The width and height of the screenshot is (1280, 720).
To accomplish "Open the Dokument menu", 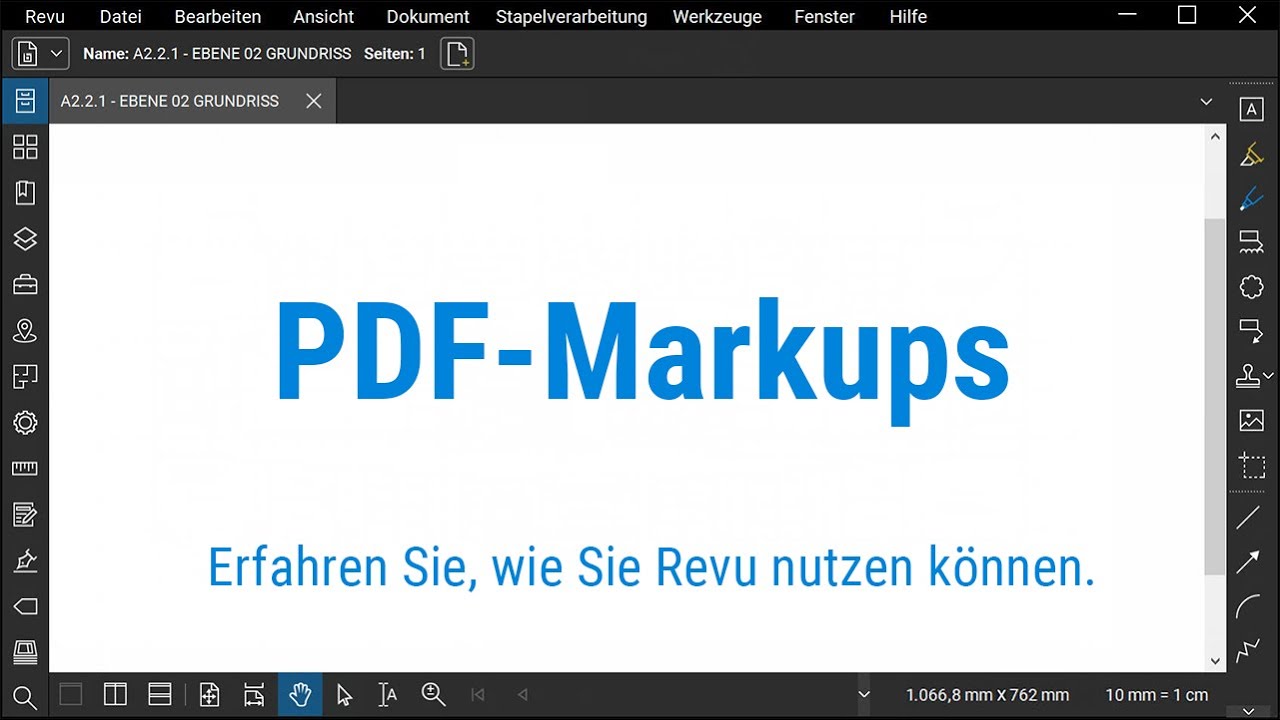I will (428, 17).
